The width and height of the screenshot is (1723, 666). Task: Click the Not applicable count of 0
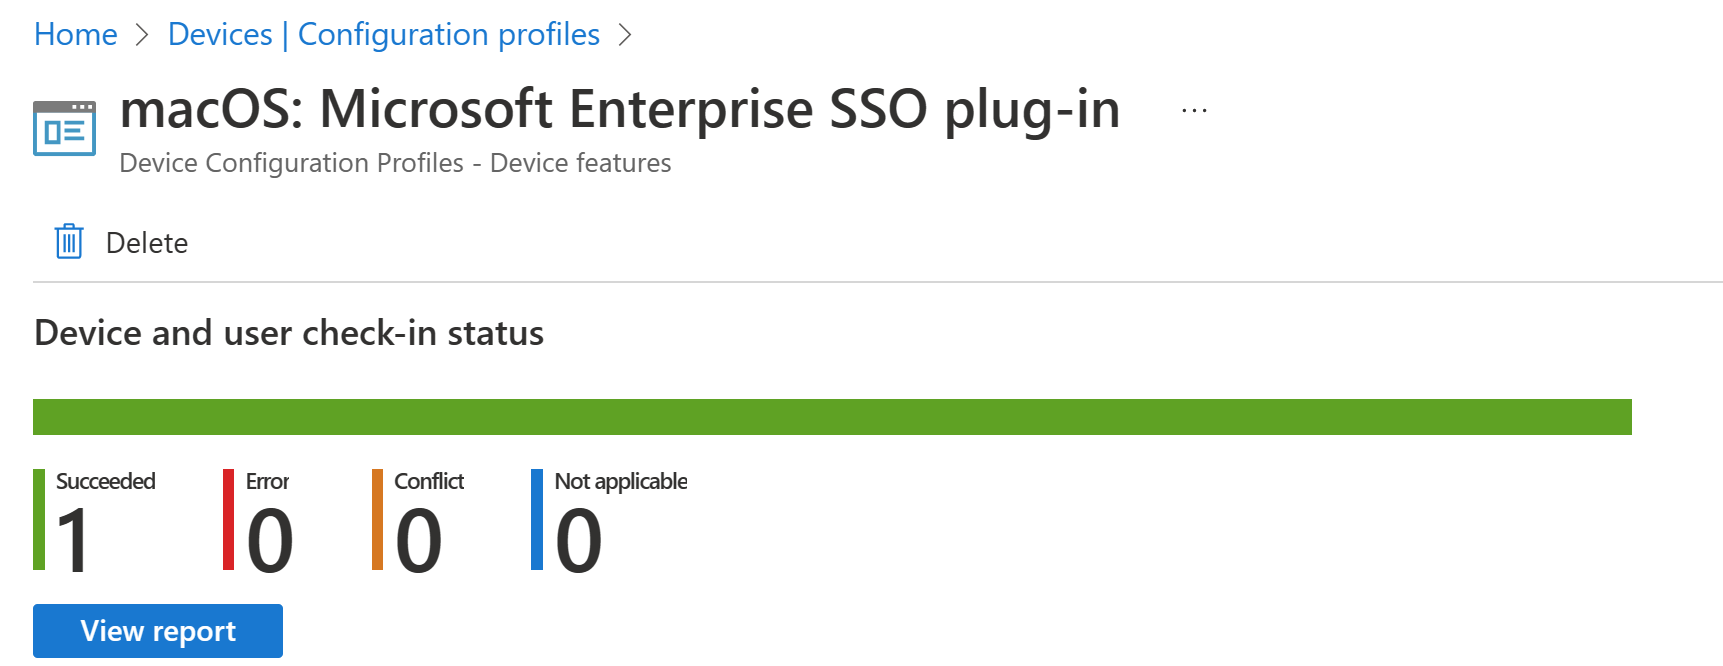coord(580,540)
